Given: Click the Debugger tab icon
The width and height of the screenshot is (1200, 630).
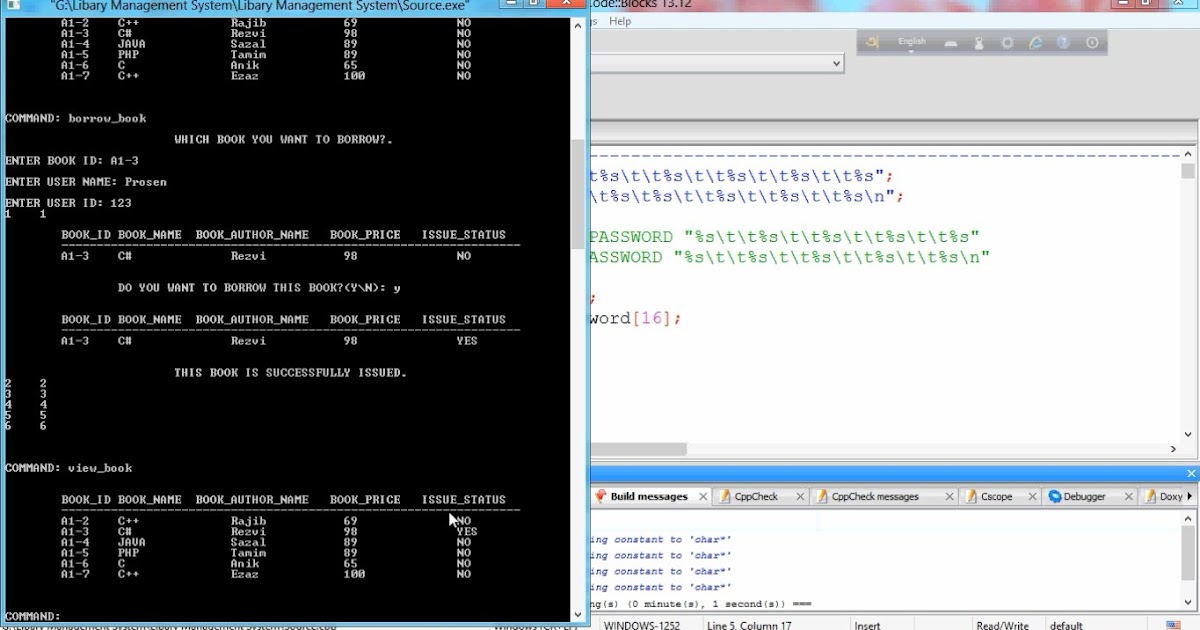Looking at the screenshot, I should tap(1055, 496).
